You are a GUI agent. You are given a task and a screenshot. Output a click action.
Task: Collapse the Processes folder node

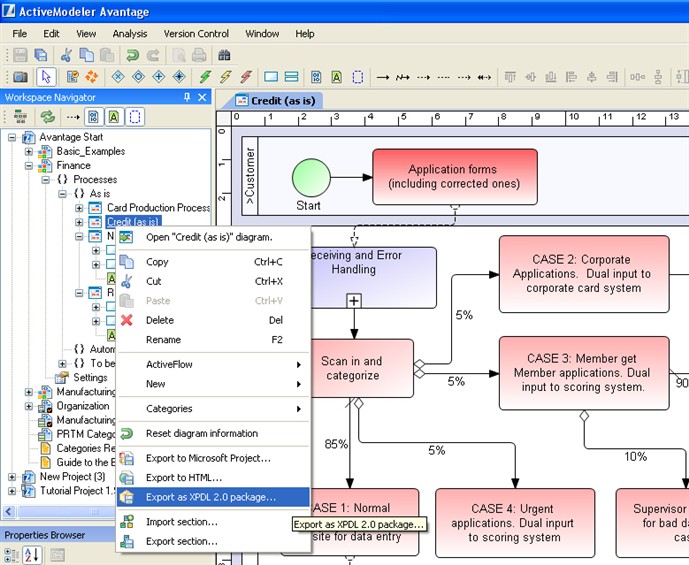tap(46, 180)
